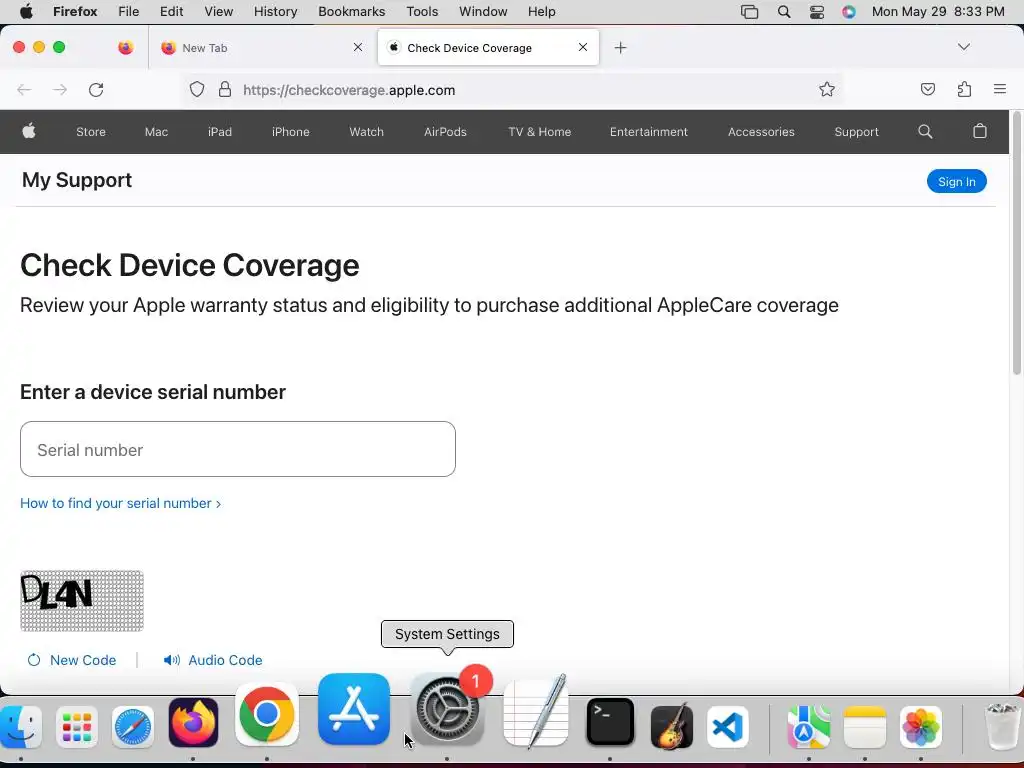The width and height of the screenshot is (1024, 768).
Task: Request a New Code captcha
Action: pyautogui.click(x=72, y=660)
